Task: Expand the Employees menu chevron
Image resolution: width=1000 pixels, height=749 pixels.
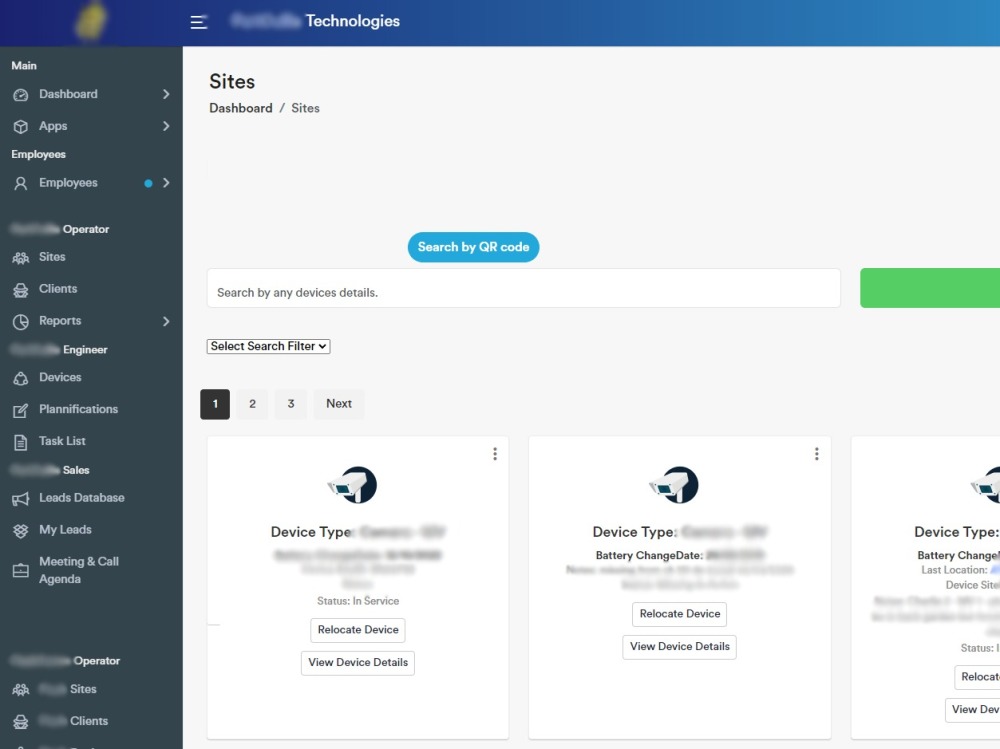Action: coord(166,183)
